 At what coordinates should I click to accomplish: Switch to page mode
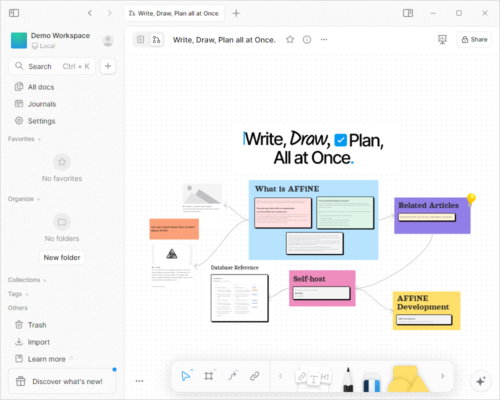(x=141, y=40)
